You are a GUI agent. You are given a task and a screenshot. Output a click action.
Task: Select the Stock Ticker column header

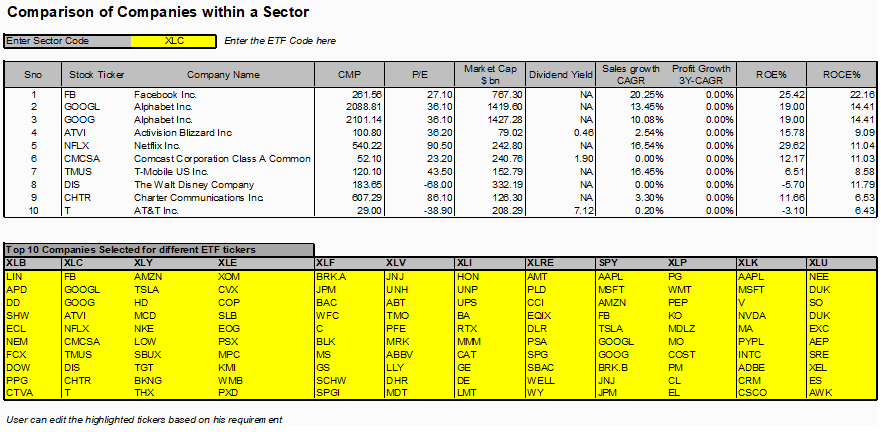pos(97,75)
